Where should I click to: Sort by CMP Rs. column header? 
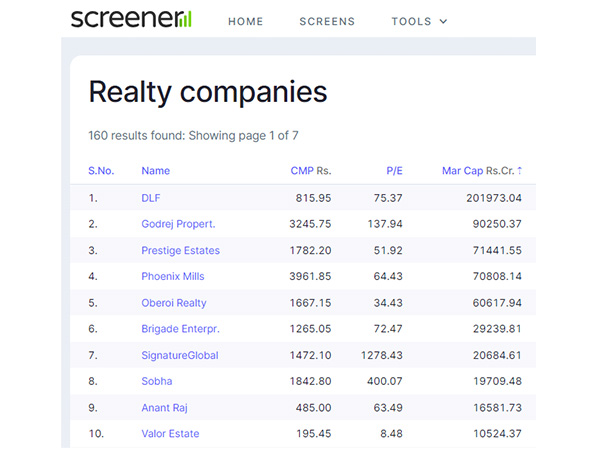click(x=311, y=171)
